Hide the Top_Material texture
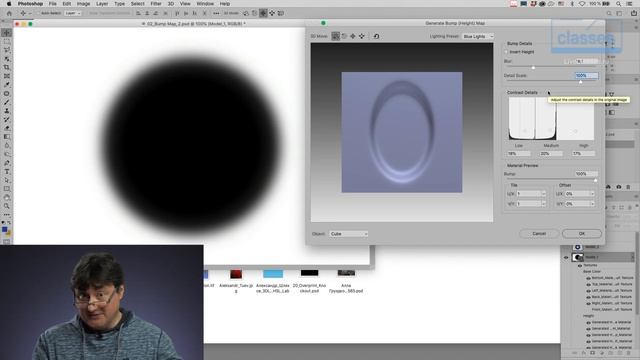 588,284
